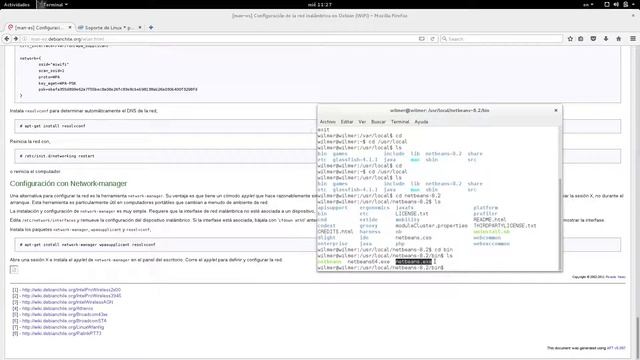Open the Terminal app menu in top bar
640x360 pixels.
pyautogui.click(x=53, y=4)
